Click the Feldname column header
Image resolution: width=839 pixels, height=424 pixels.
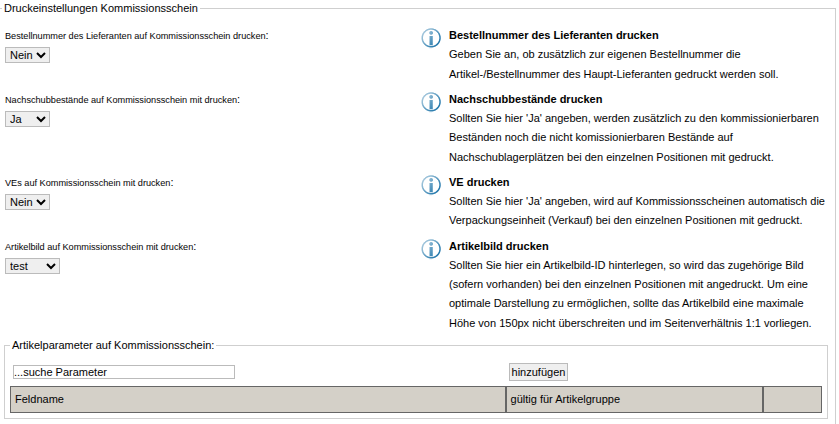click(x=257, y=399)
